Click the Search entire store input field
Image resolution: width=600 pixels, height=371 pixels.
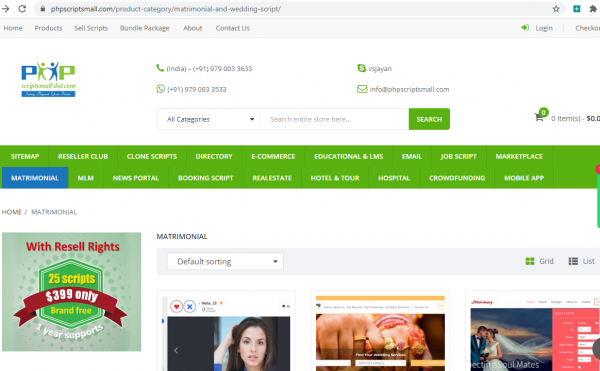click(x=335, y=119)
